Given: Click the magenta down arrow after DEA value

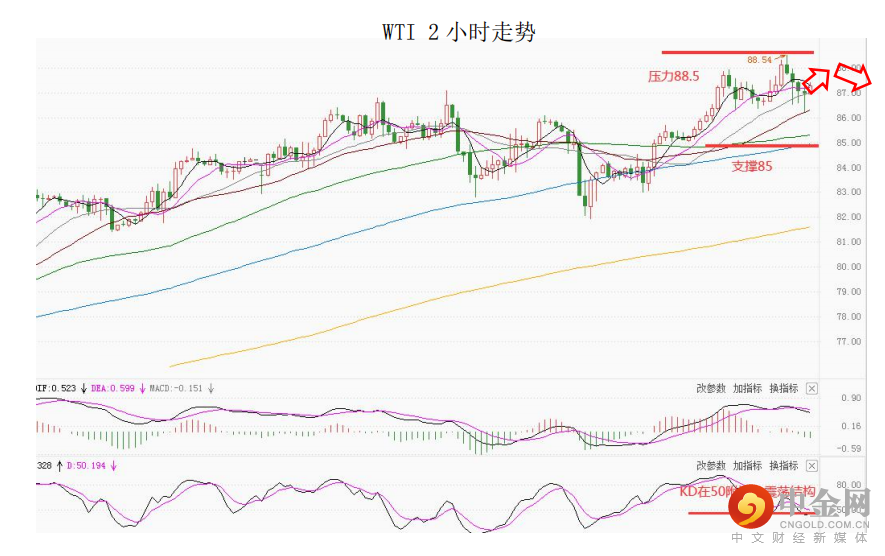Looking at the screenshot, I should click(142, 388).
